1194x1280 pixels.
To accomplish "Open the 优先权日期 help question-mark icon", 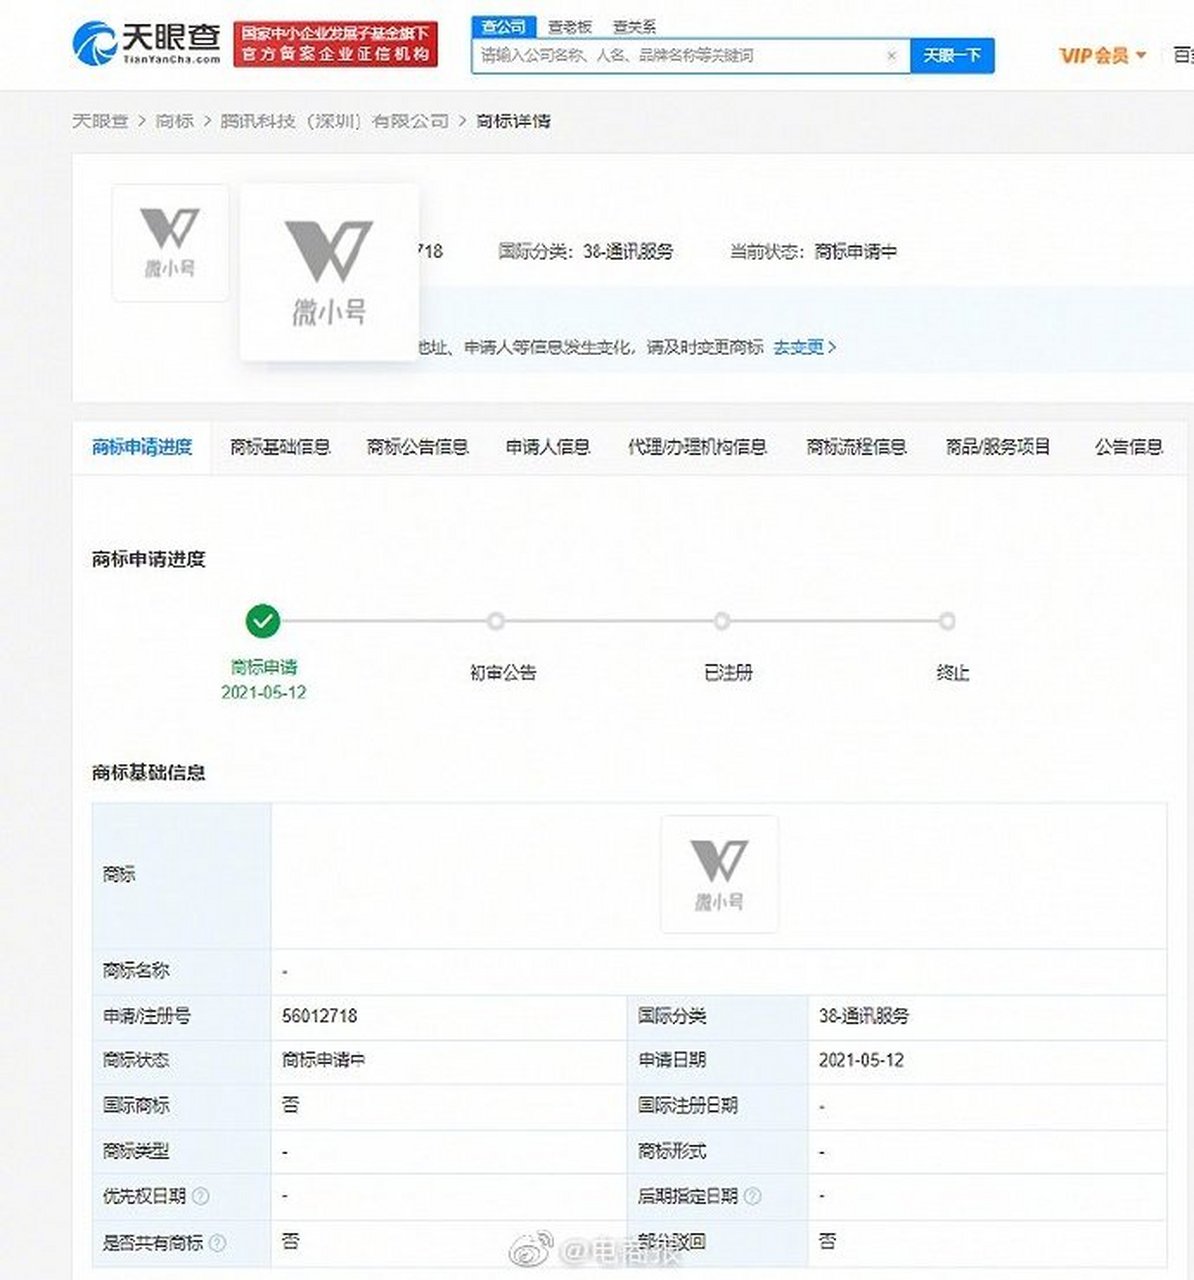I will click(200, 1197).
